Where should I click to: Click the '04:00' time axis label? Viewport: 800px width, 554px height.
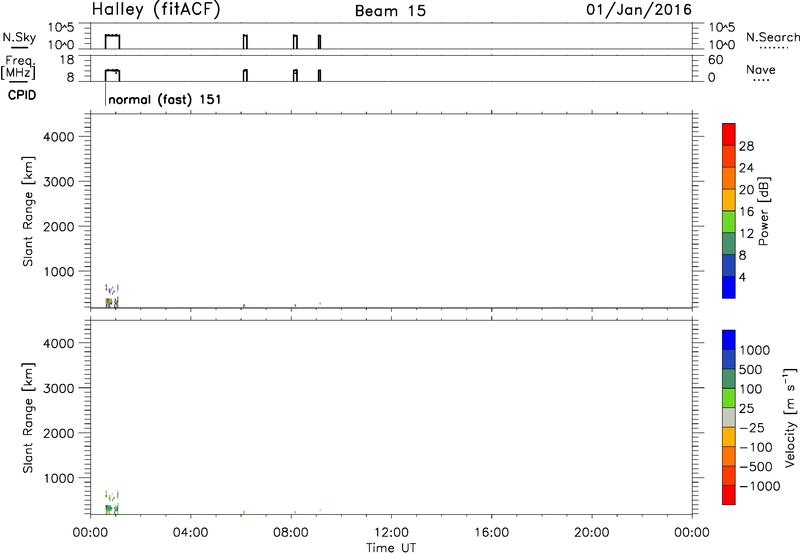point(190,533)
